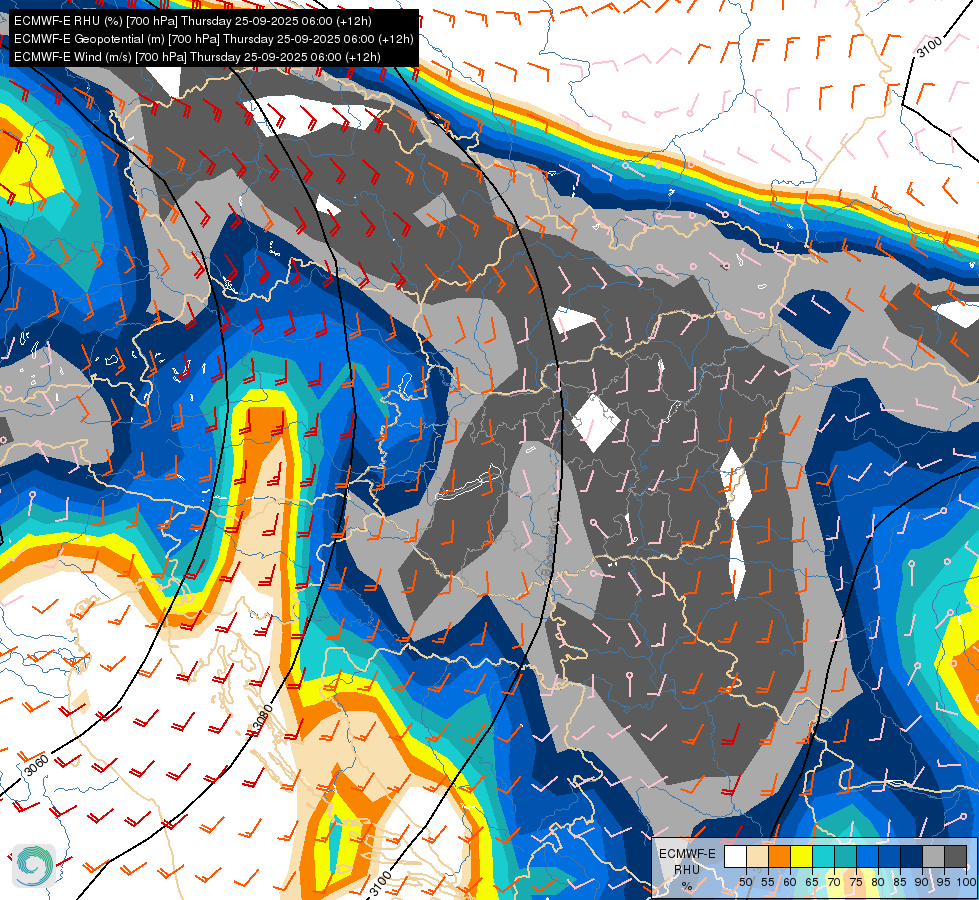Screen dimensions: 979x900
Task: Click the white diamond-shaped patch at map center
Action: pos(594,422)
